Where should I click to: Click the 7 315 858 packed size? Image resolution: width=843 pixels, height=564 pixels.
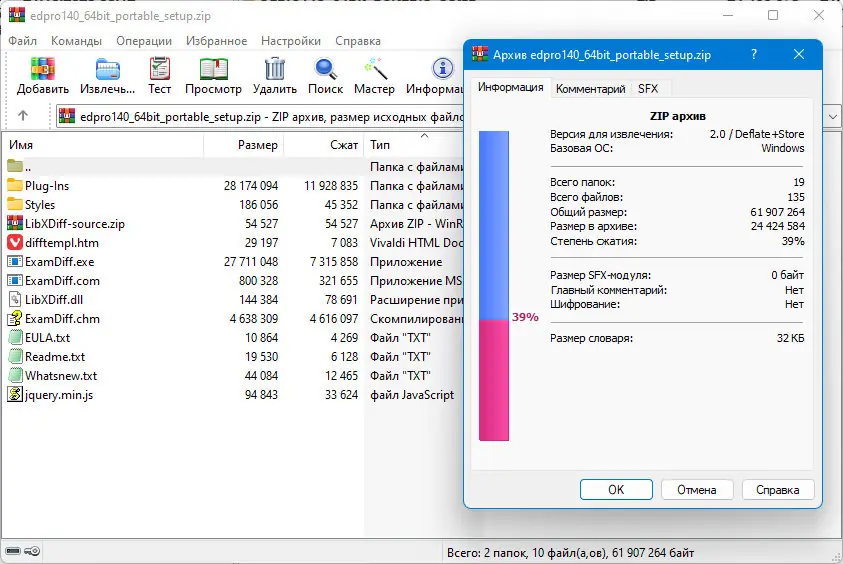[333, 262]
